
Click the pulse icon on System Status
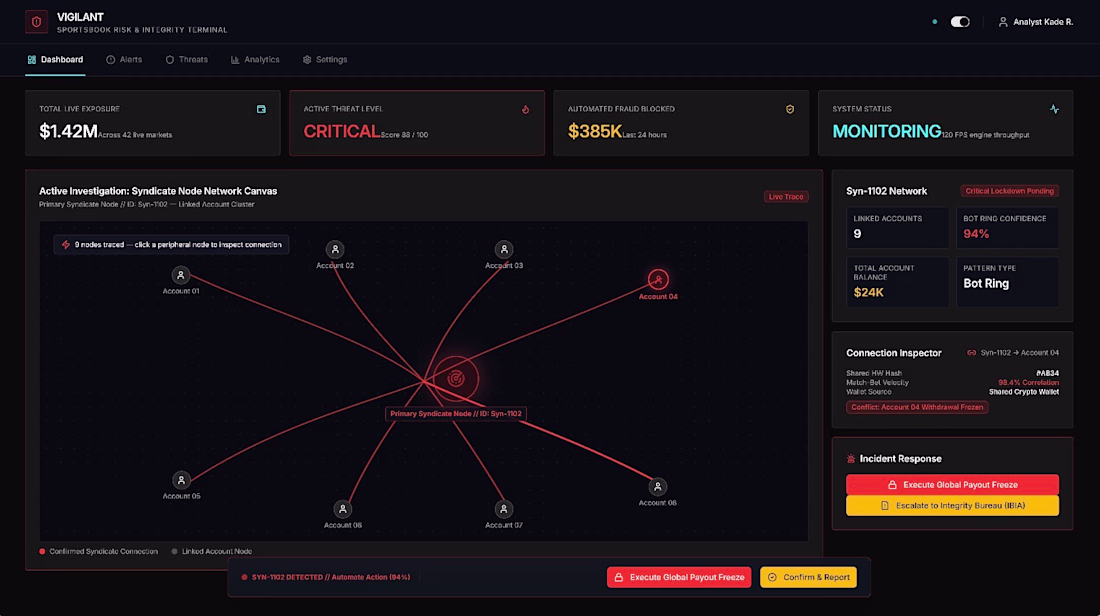(x=1054, y=109)
